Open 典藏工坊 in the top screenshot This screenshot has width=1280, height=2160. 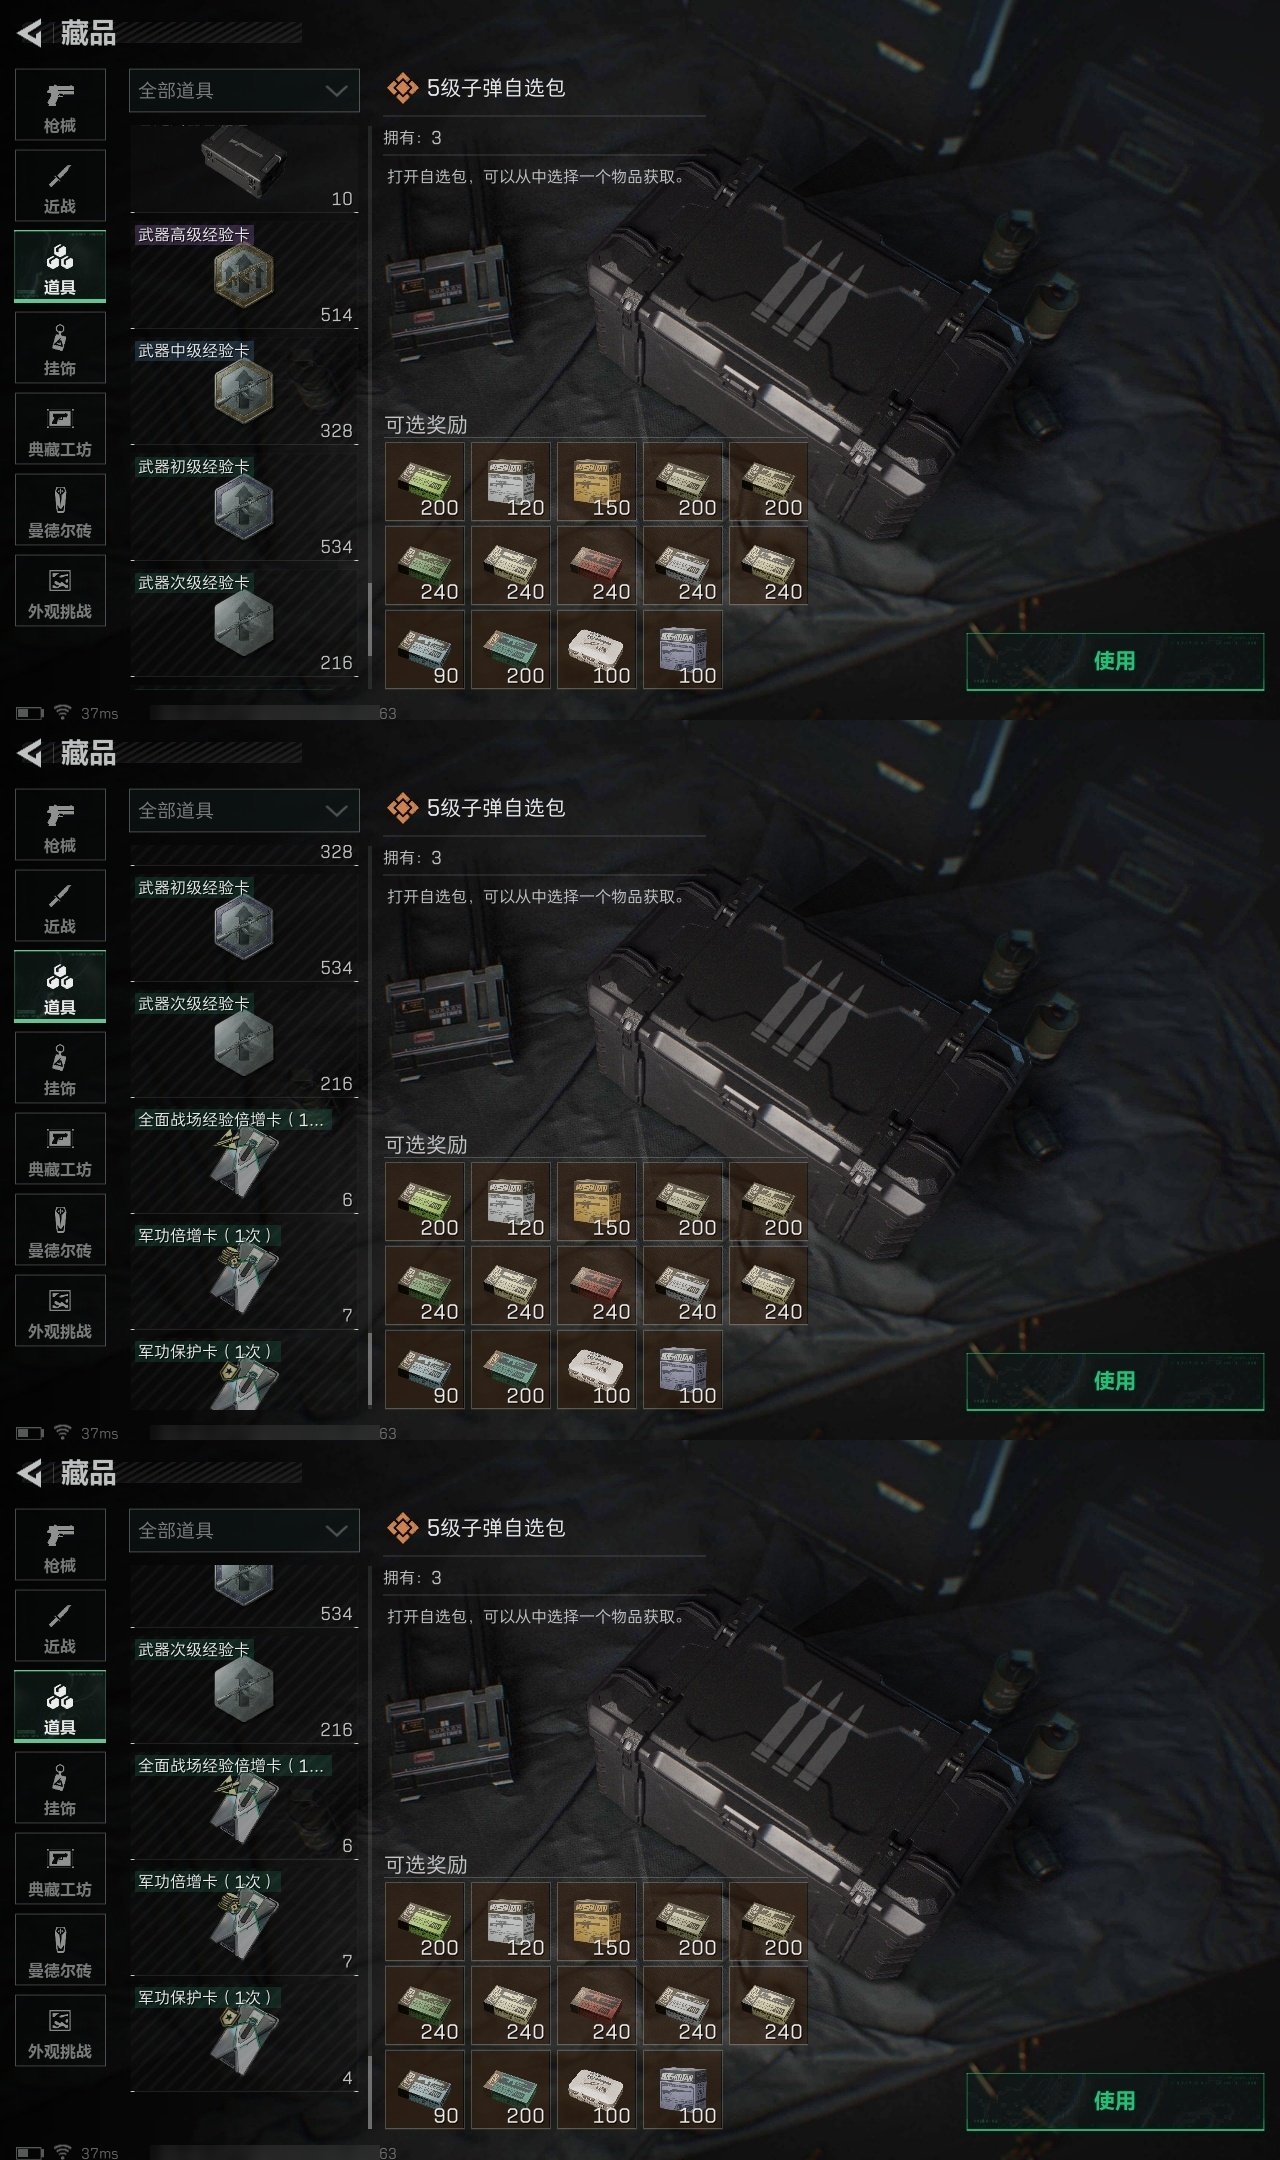60,428
